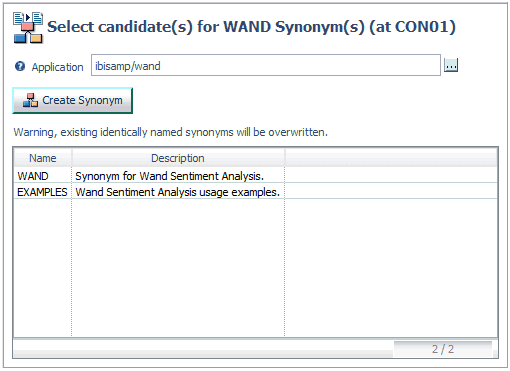Click the dialog title heading text
The image size is (510, 371).
(x=251, y=27)
